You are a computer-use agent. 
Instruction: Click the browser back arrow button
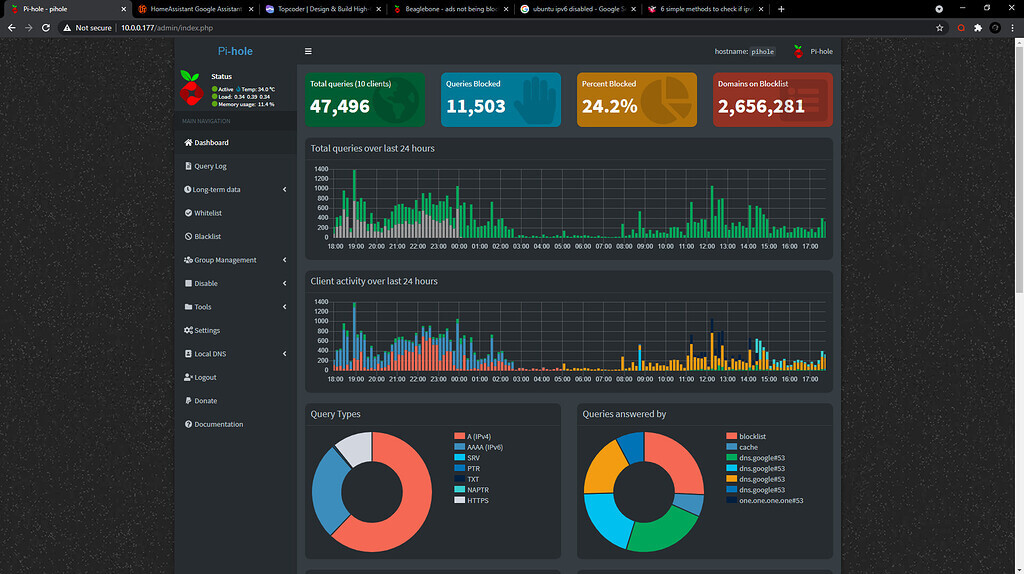pyautogui.click(x=11, y=28)
